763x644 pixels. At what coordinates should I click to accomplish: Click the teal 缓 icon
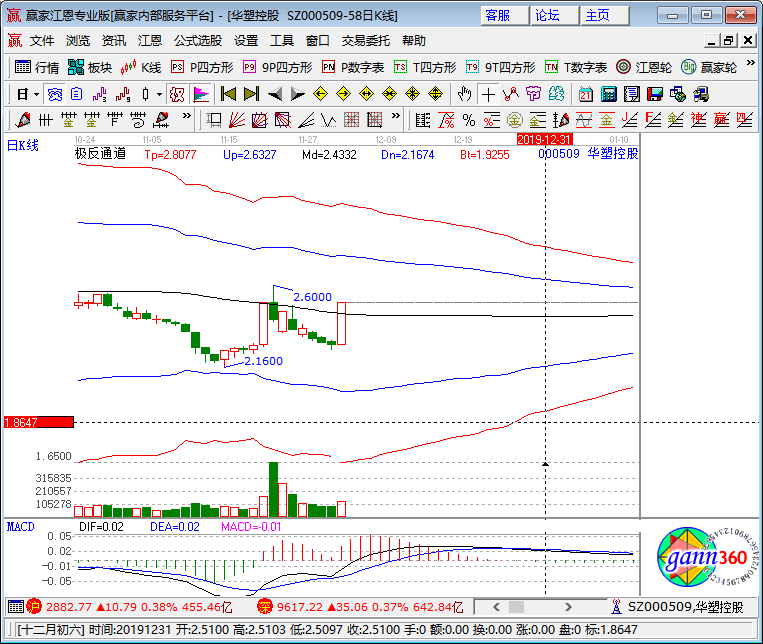pos(557,94)
